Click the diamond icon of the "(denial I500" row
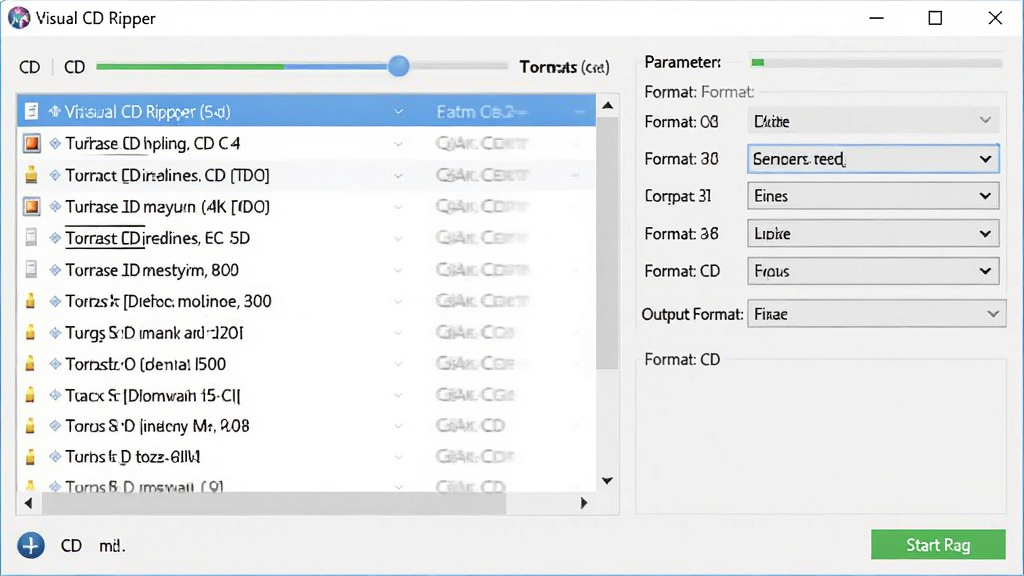1024x576 pixels. pos(55,364)
